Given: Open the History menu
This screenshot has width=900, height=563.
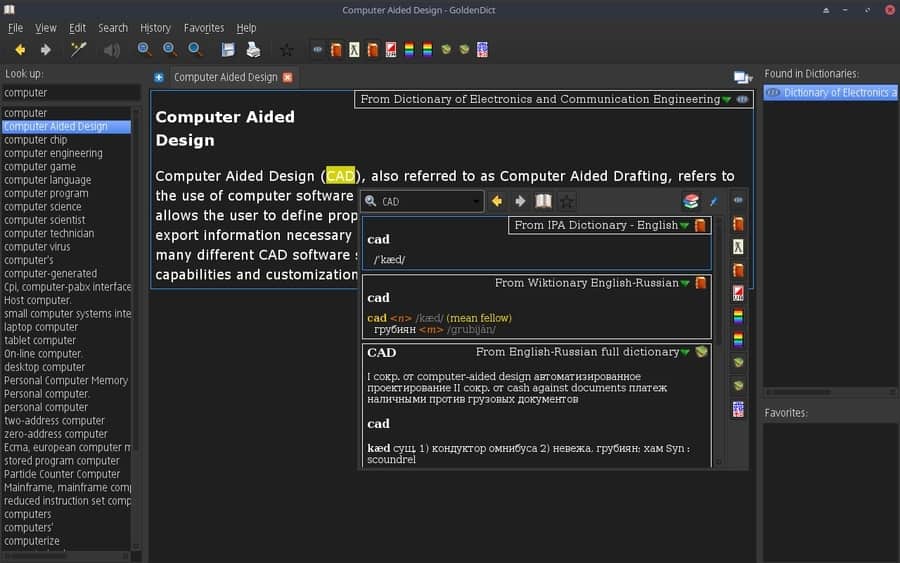Looking at the screenshot, I should point(155,28).
